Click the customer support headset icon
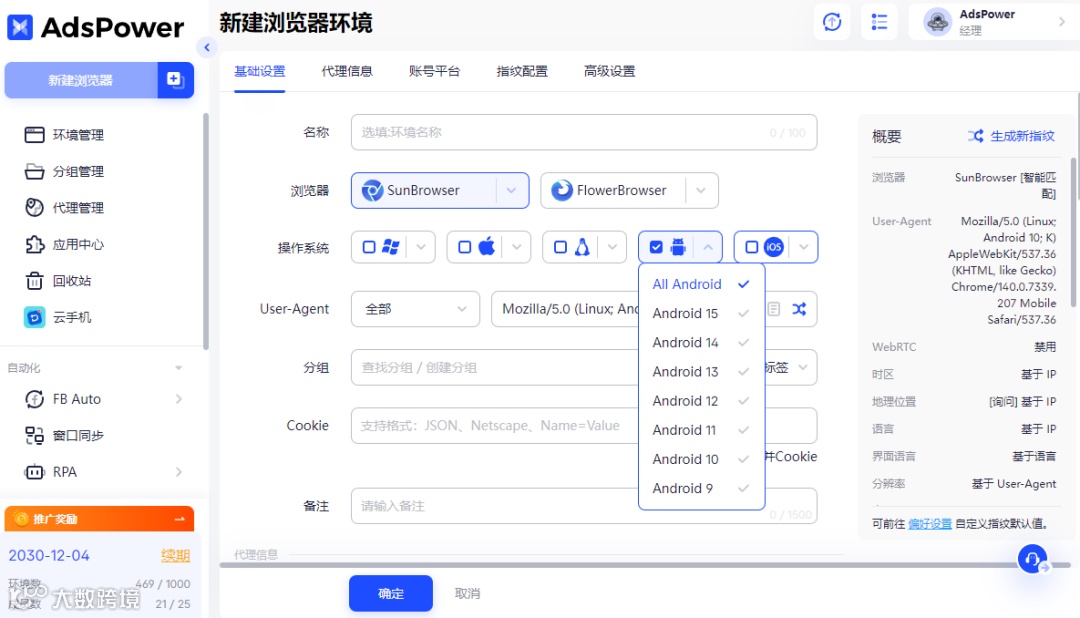 pyautogui.click(x=1032, y=559)
